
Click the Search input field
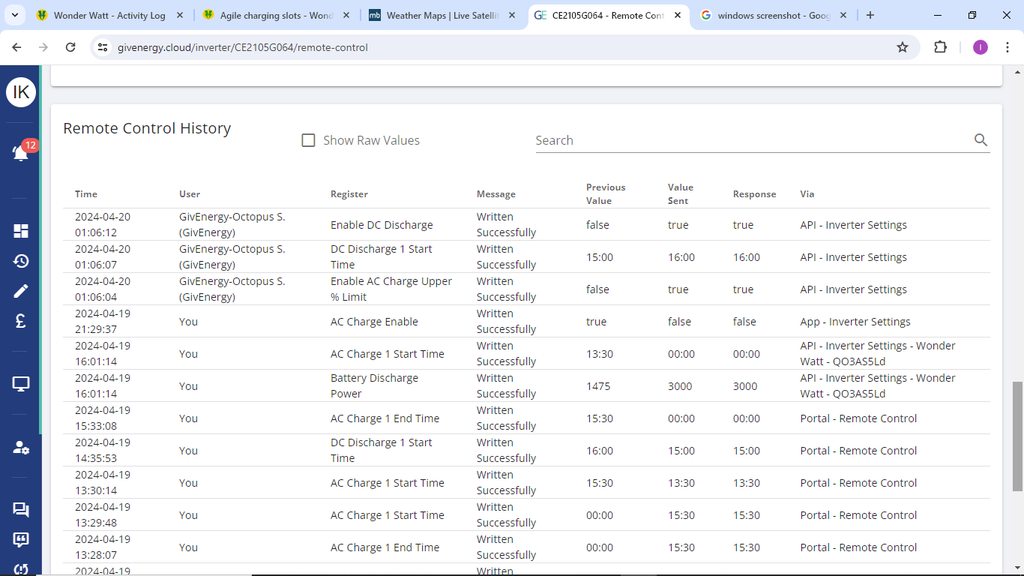point(750,141)
